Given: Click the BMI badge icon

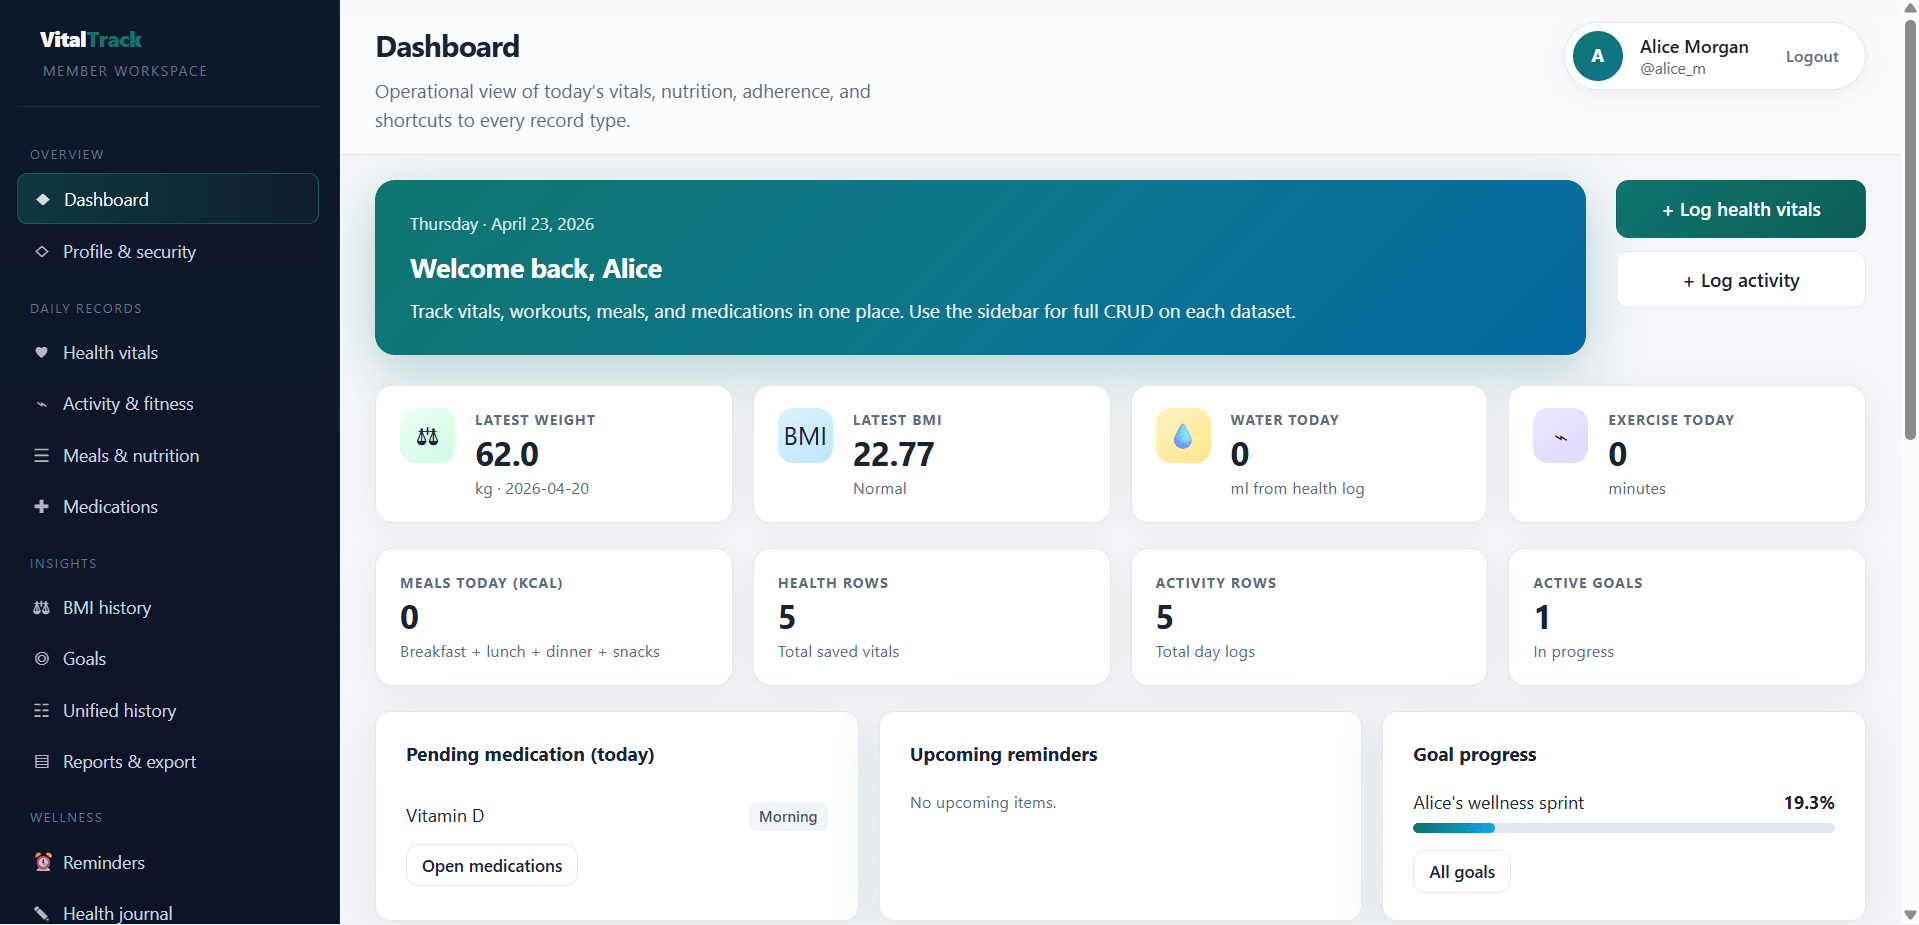Looking at the screenshot, I should coord(805,436).
